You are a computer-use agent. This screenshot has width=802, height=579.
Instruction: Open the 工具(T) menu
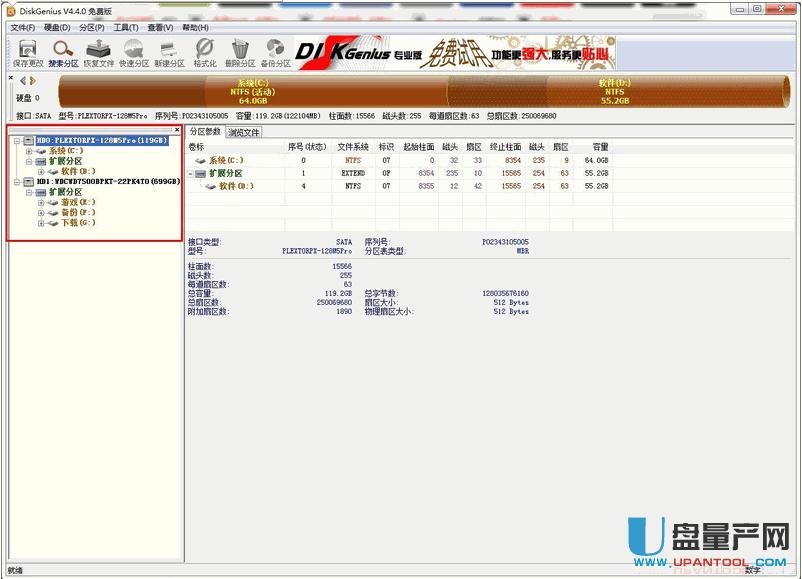(x=126, y=27)
